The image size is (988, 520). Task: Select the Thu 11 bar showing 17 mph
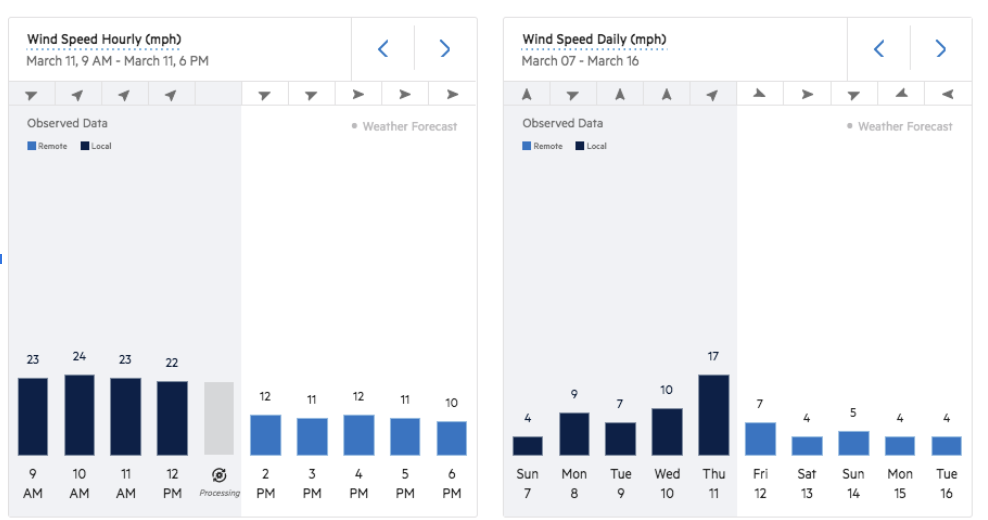coord(713,415)
